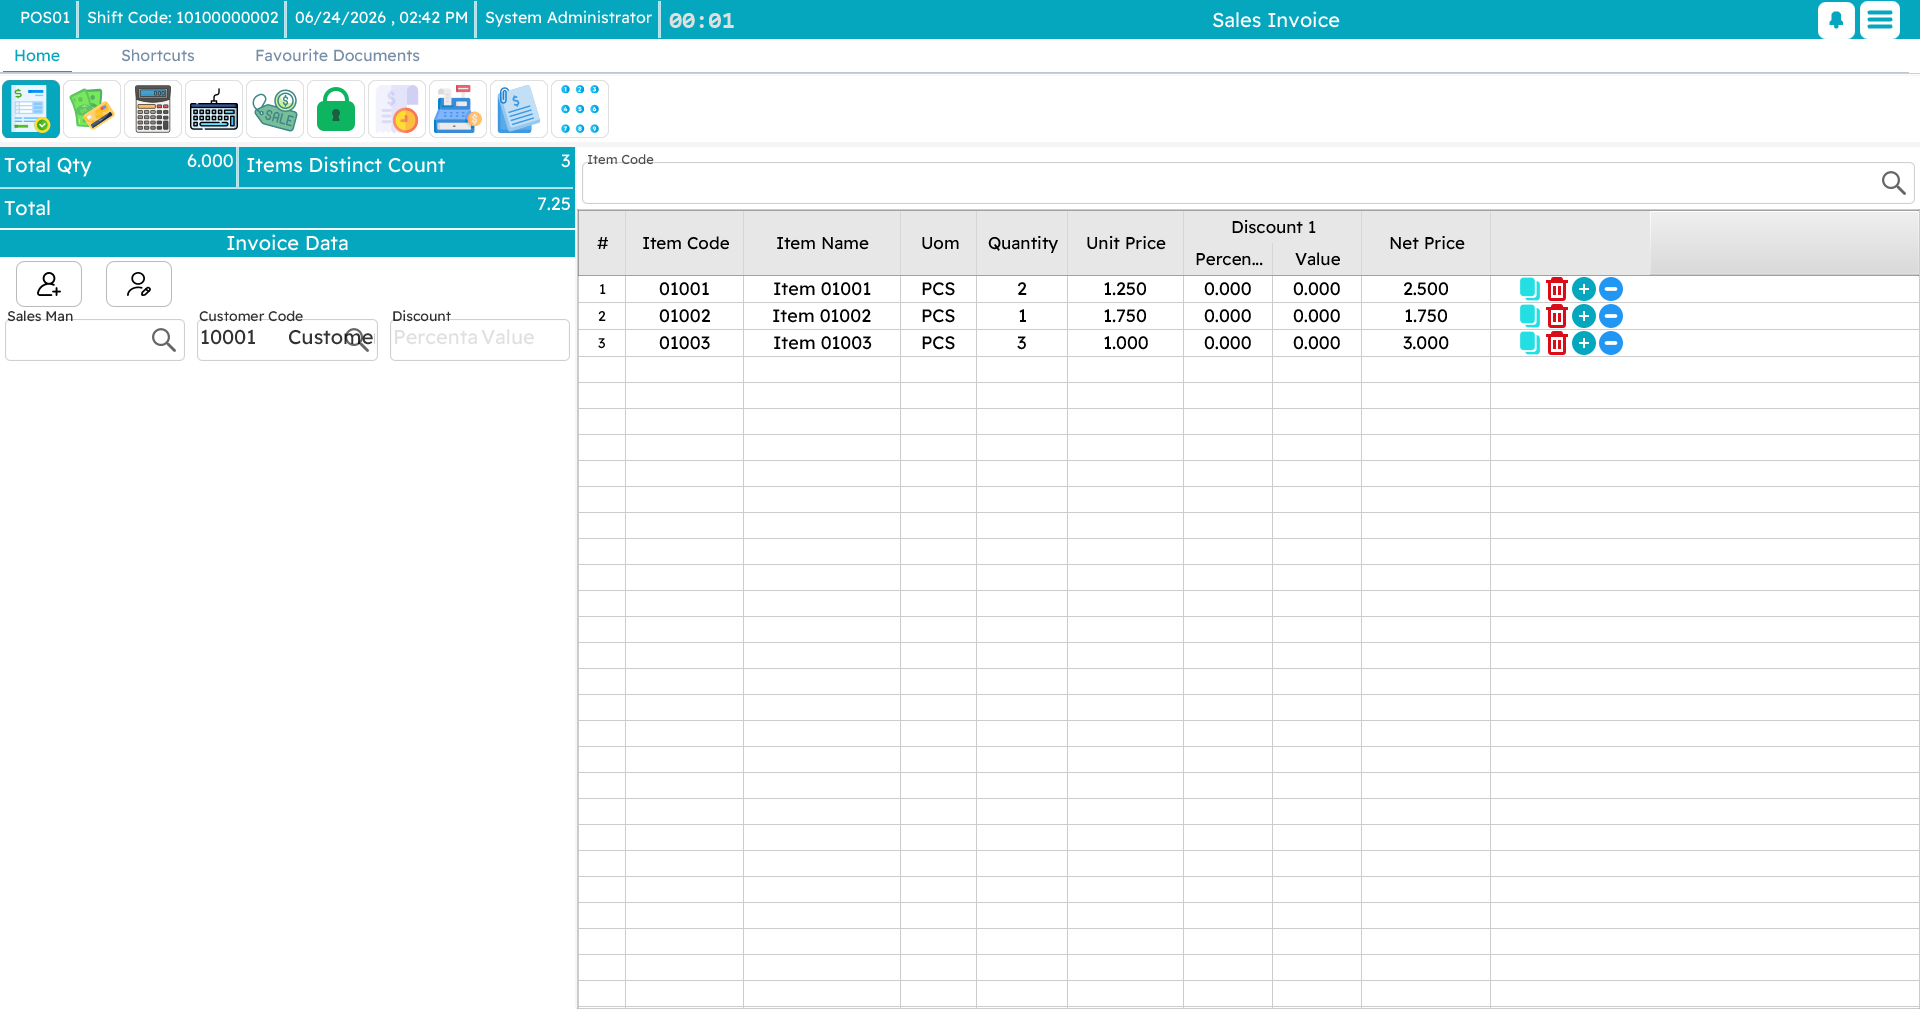This screenshot has width=1920, height=1009.
Task: Click the System Administrator user label
Action: (568, 18)
